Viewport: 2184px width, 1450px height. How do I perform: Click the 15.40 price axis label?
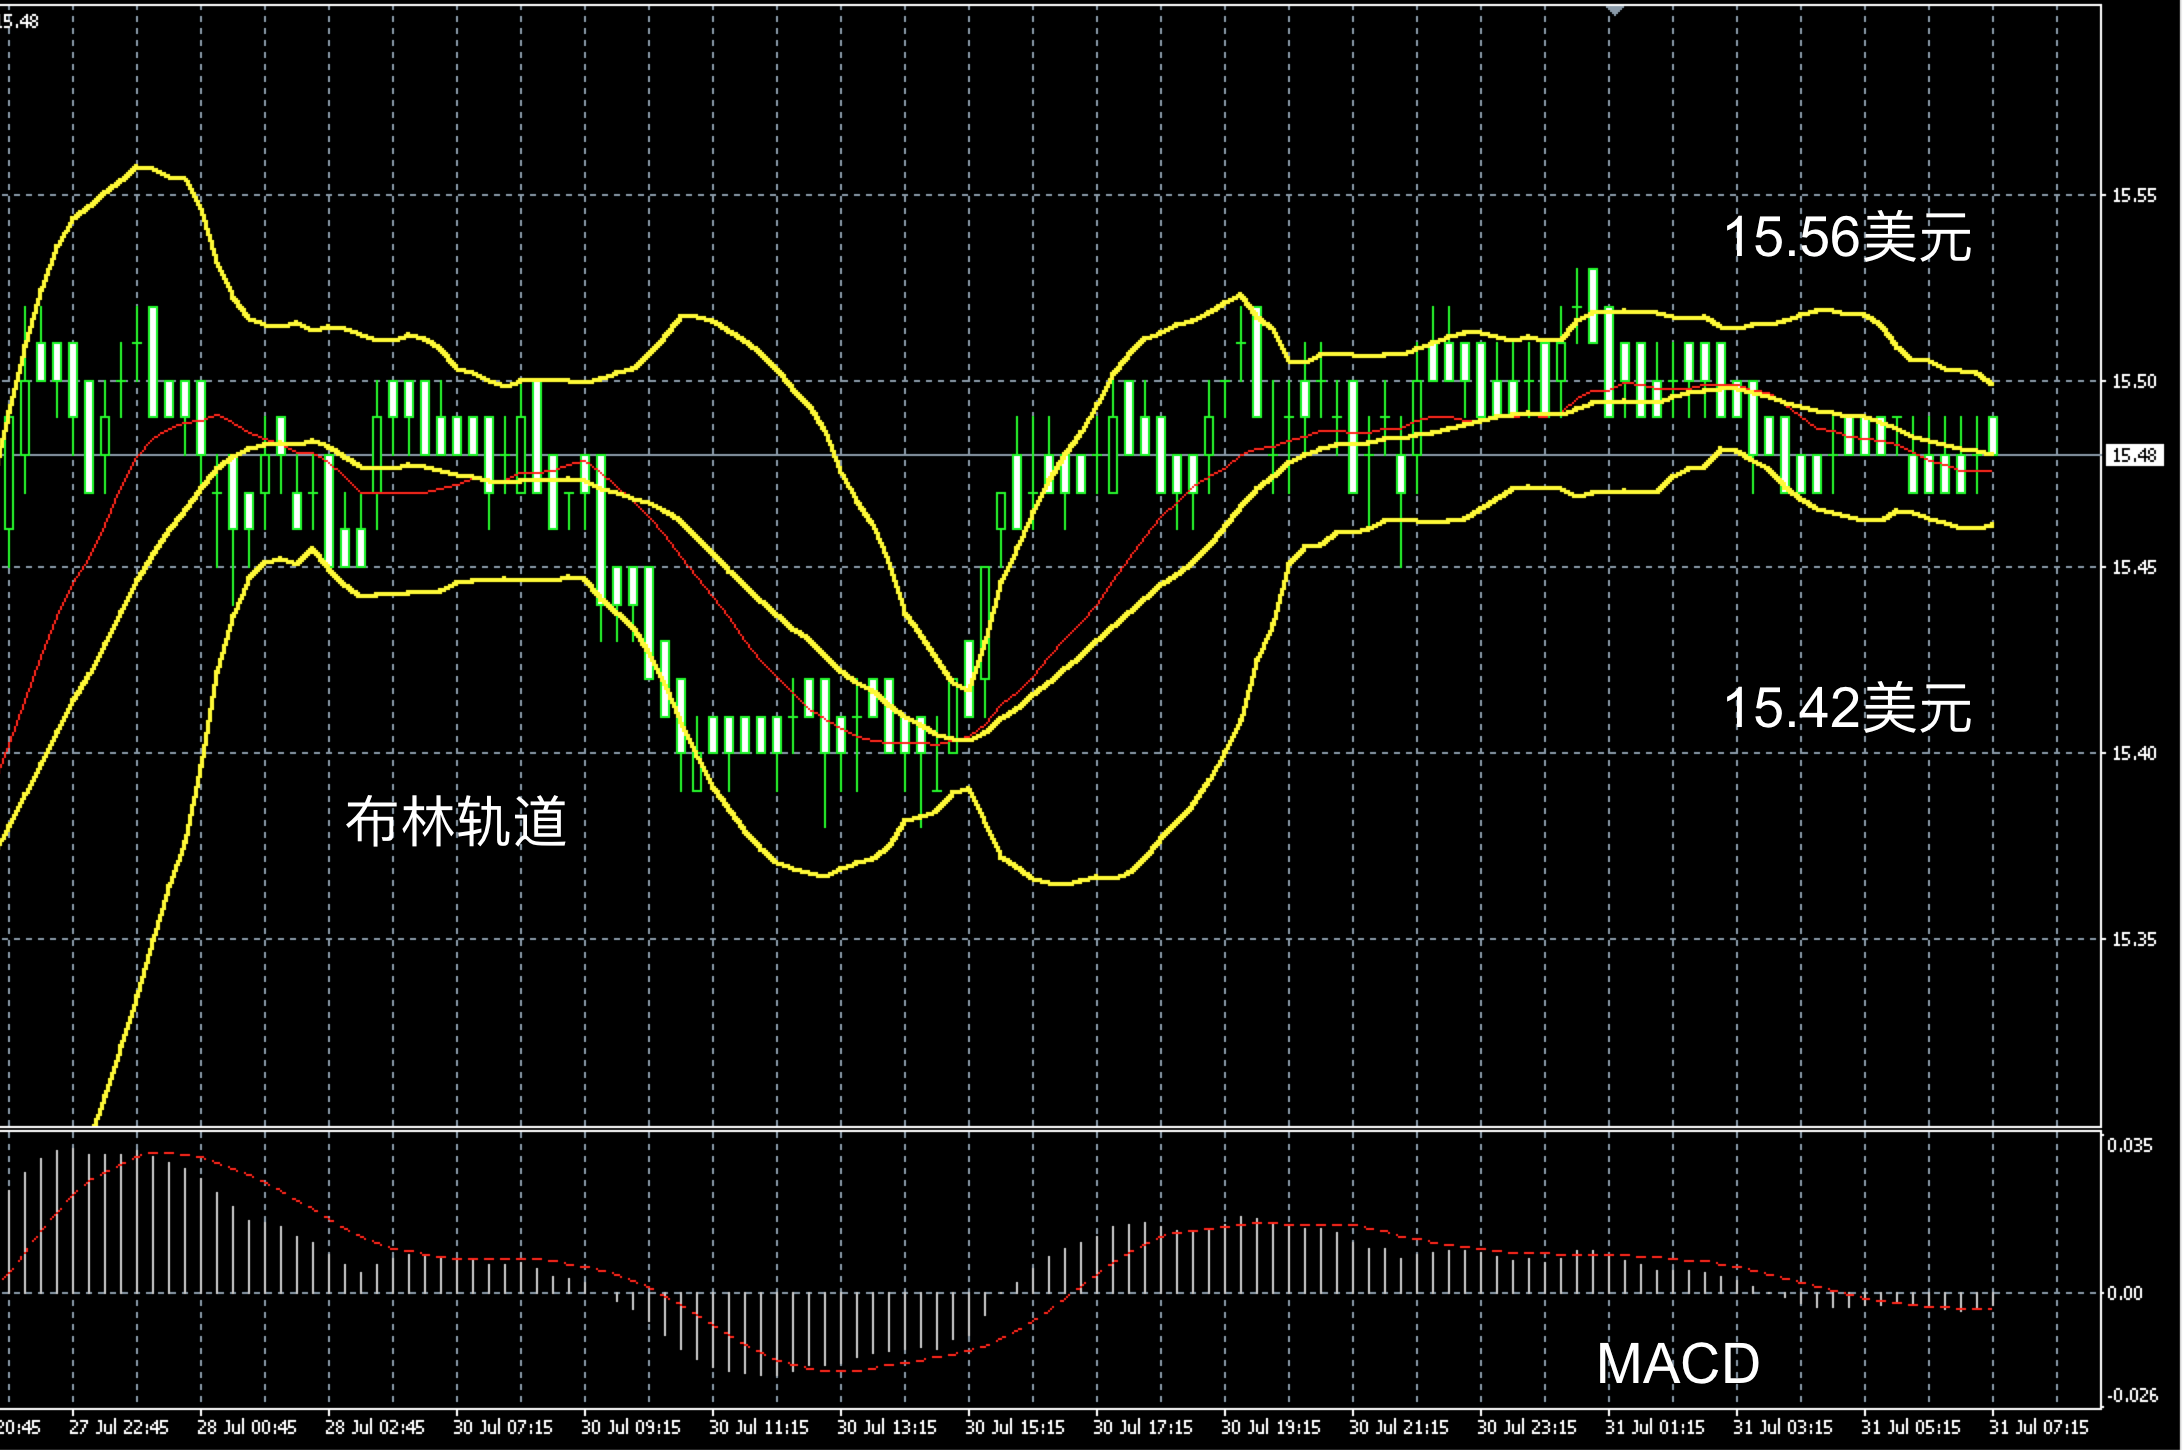click(x=2133, y=753)
